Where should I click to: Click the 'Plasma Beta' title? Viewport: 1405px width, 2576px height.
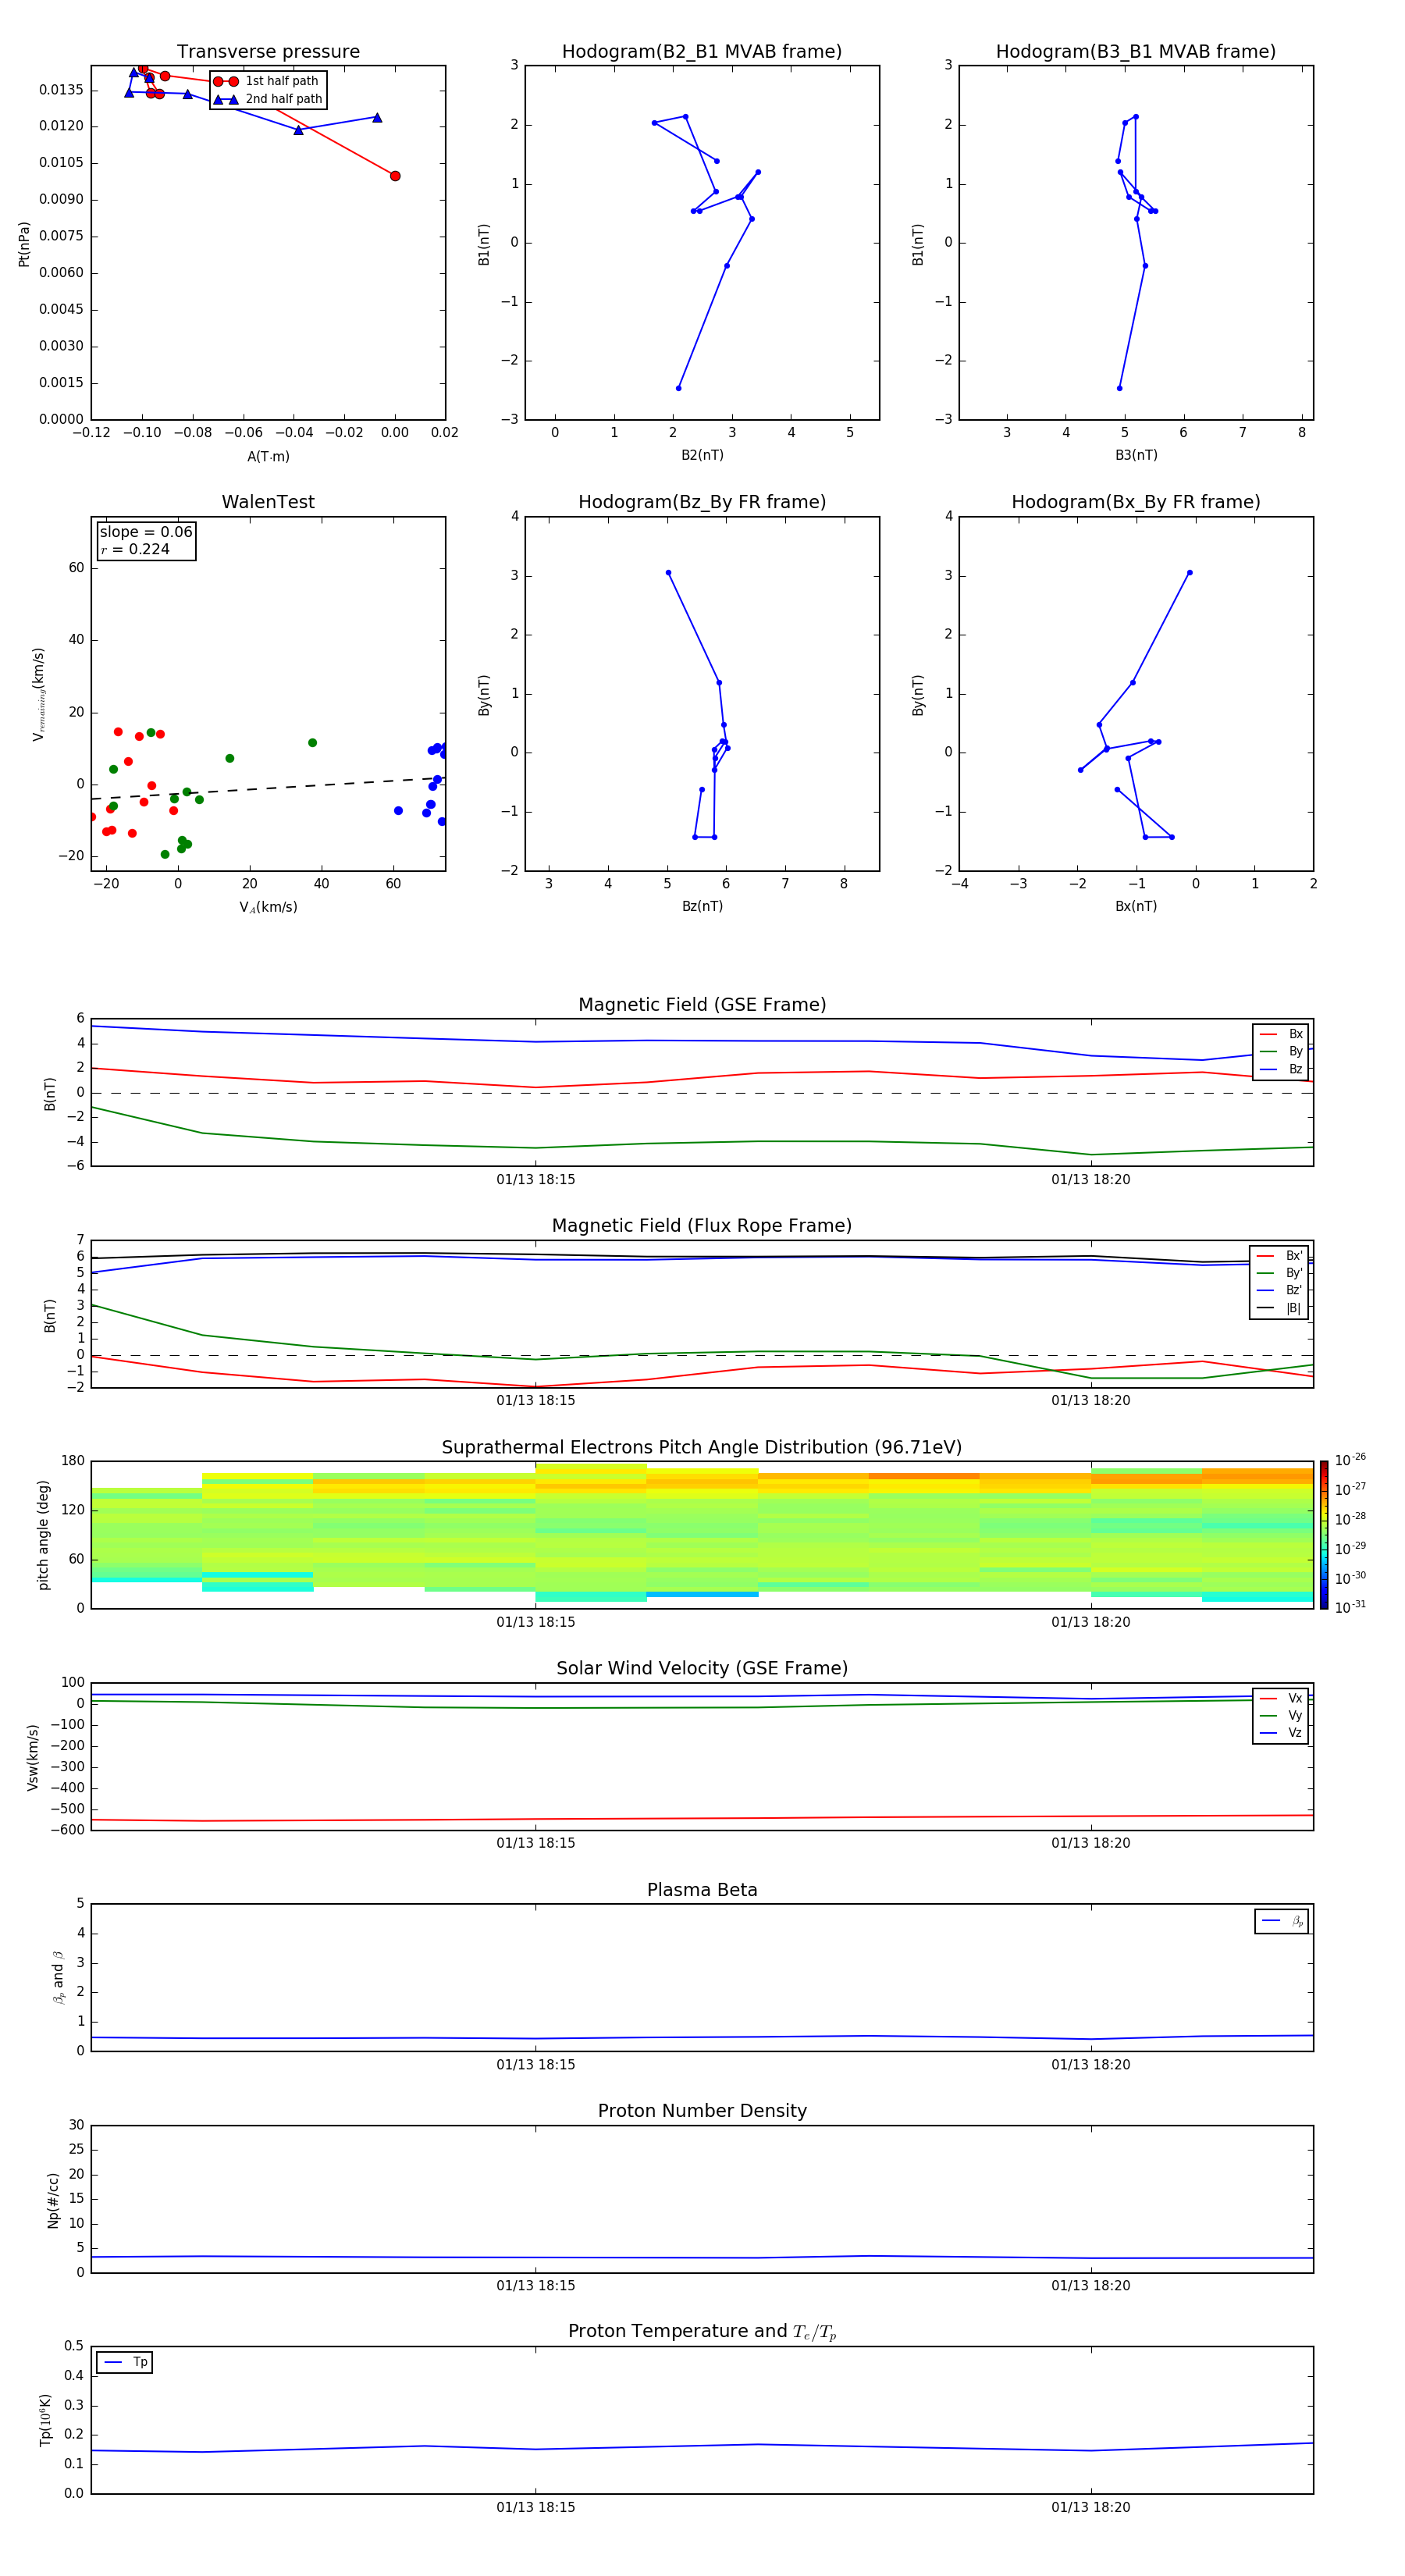(x=702, y=1890)
